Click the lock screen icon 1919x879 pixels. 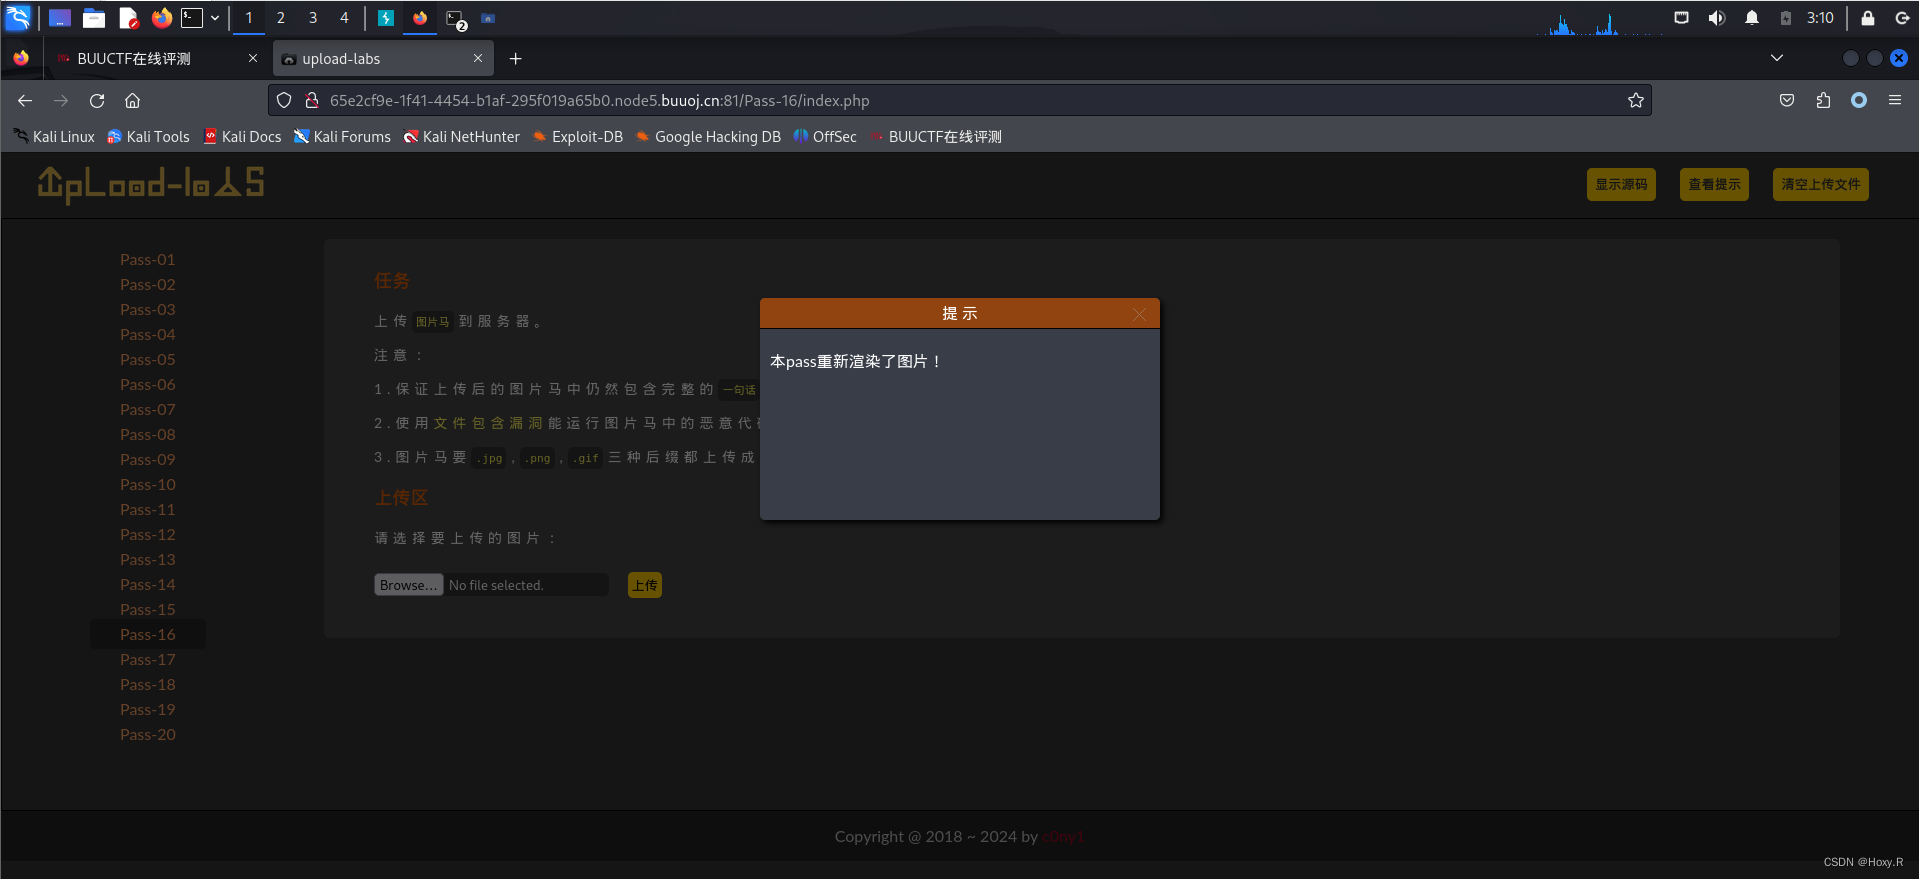pos(1867,18)
